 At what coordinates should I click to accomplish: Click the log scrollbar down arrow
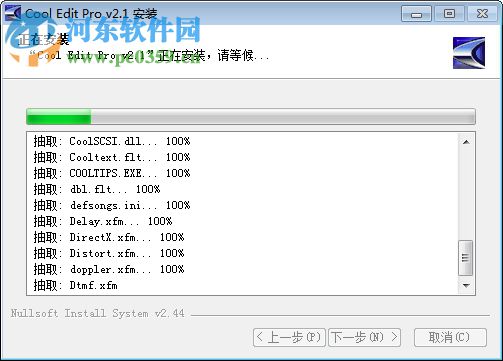(466, 285)
